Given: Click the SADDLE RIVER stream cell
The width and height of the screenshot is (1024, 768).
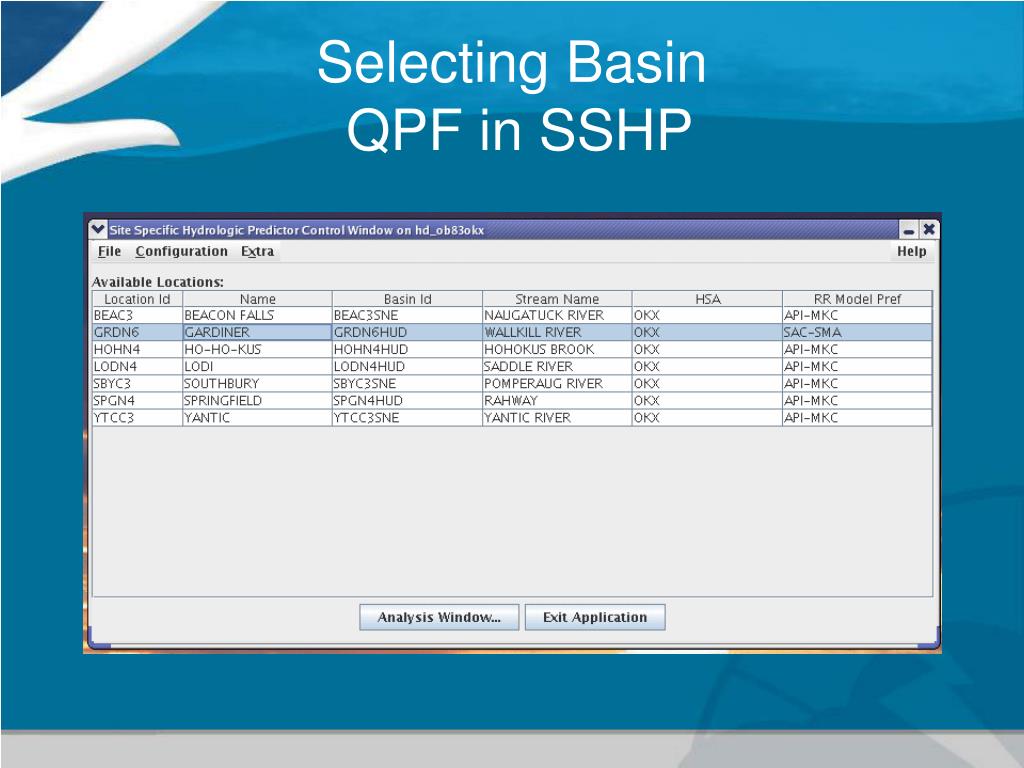Looking at the screenshot, I should tap(557, 366).
